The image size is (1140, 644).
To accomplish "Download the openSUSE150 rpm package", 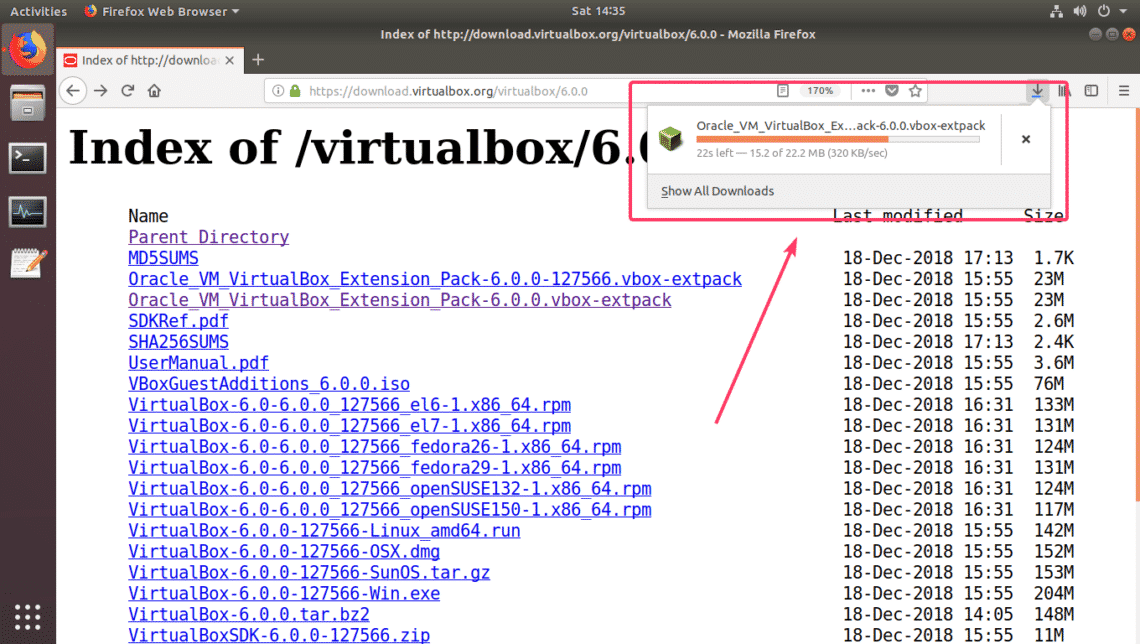I will (390, 510).
